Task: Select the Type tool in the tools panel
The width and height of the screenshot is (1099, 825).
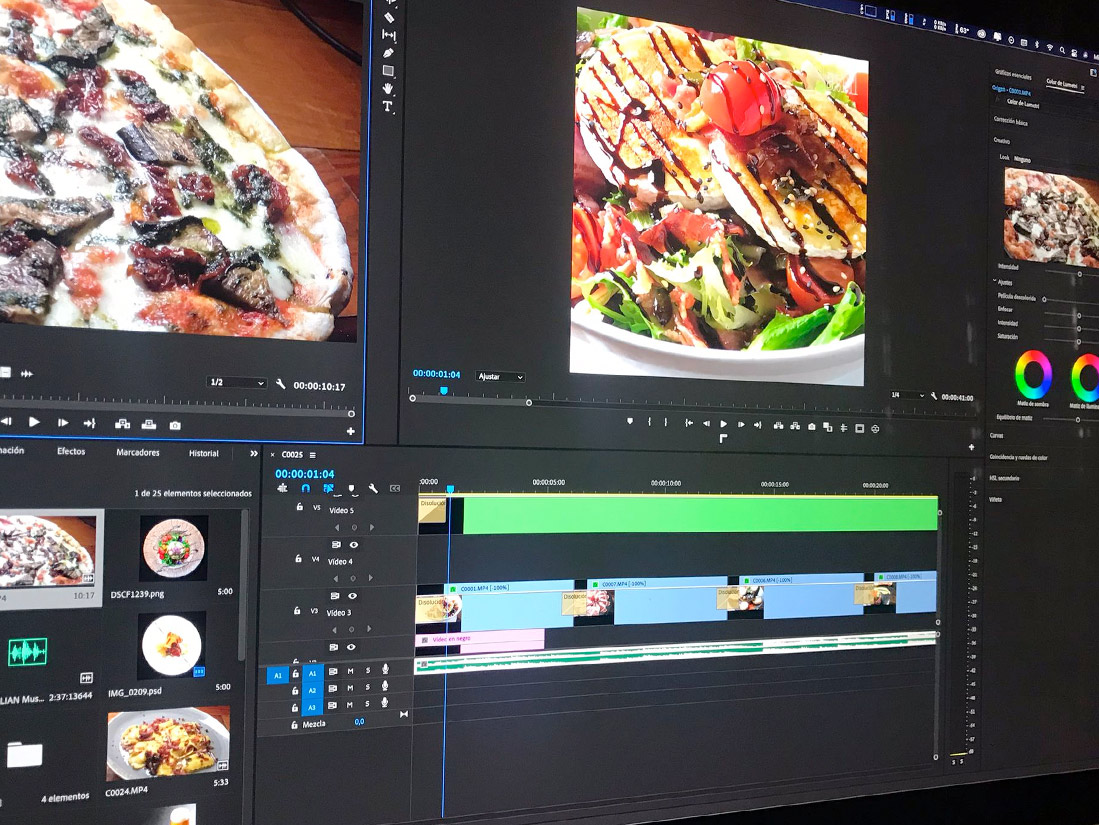Action: [387, 107]
